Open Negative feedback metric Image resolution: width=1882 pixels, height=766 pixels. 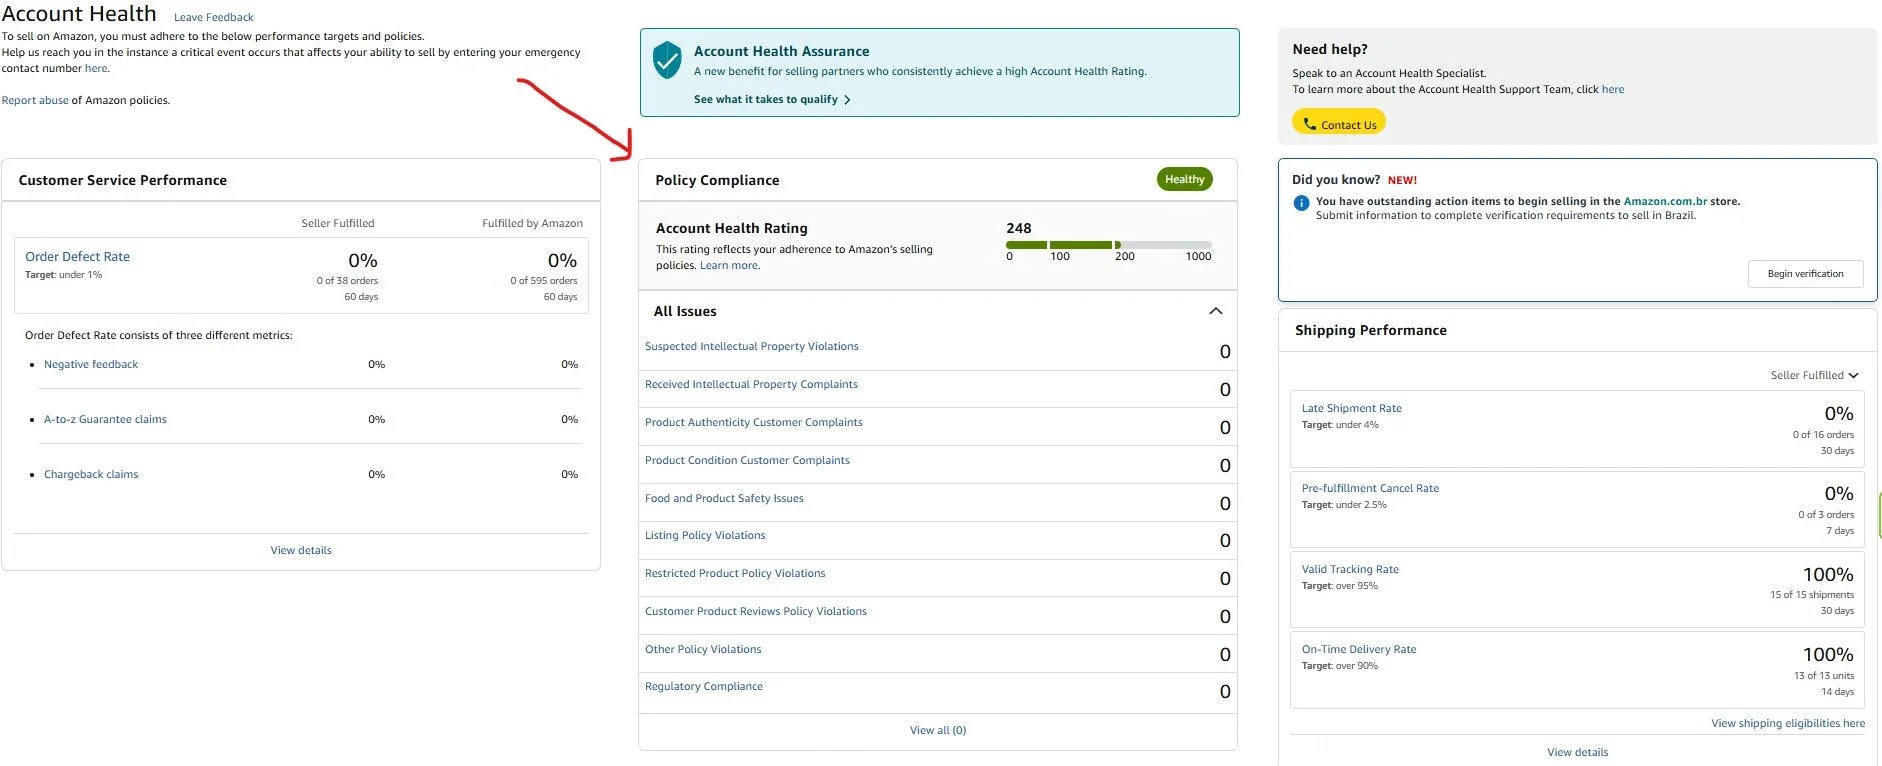(x=91, y=364)
